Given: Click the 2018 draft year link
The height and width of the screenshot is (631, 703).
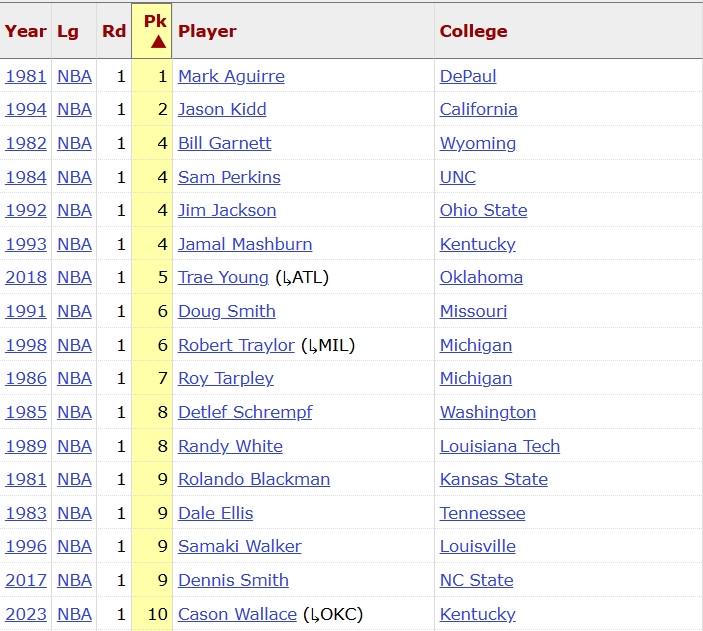Looking at the screenshot, I should coord(26,277).
